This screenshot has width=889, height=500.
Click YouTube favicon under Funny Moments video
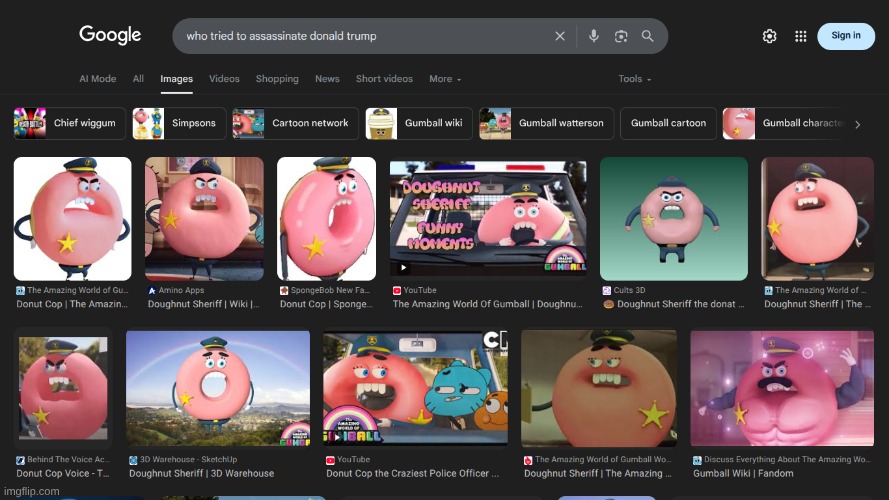[396, 290]
